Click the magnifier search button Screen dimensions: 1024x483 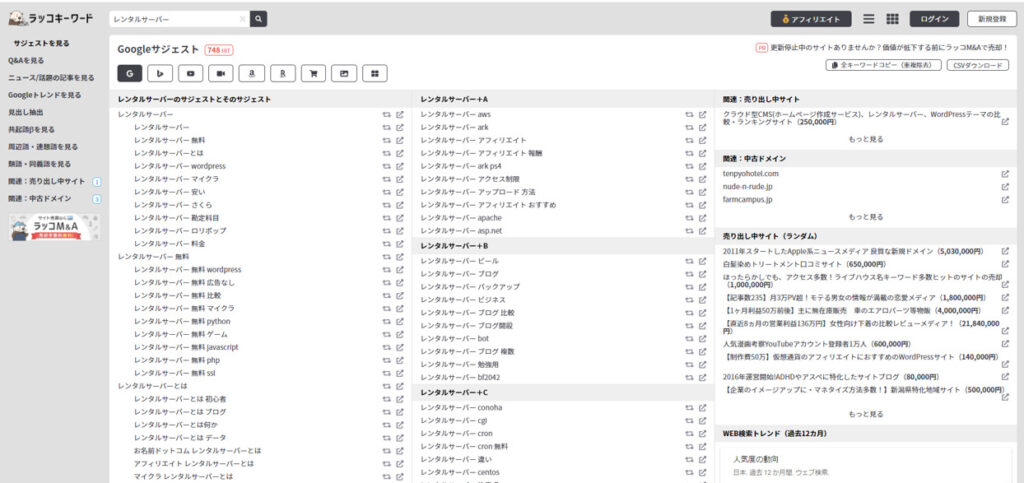click(259, 20)
